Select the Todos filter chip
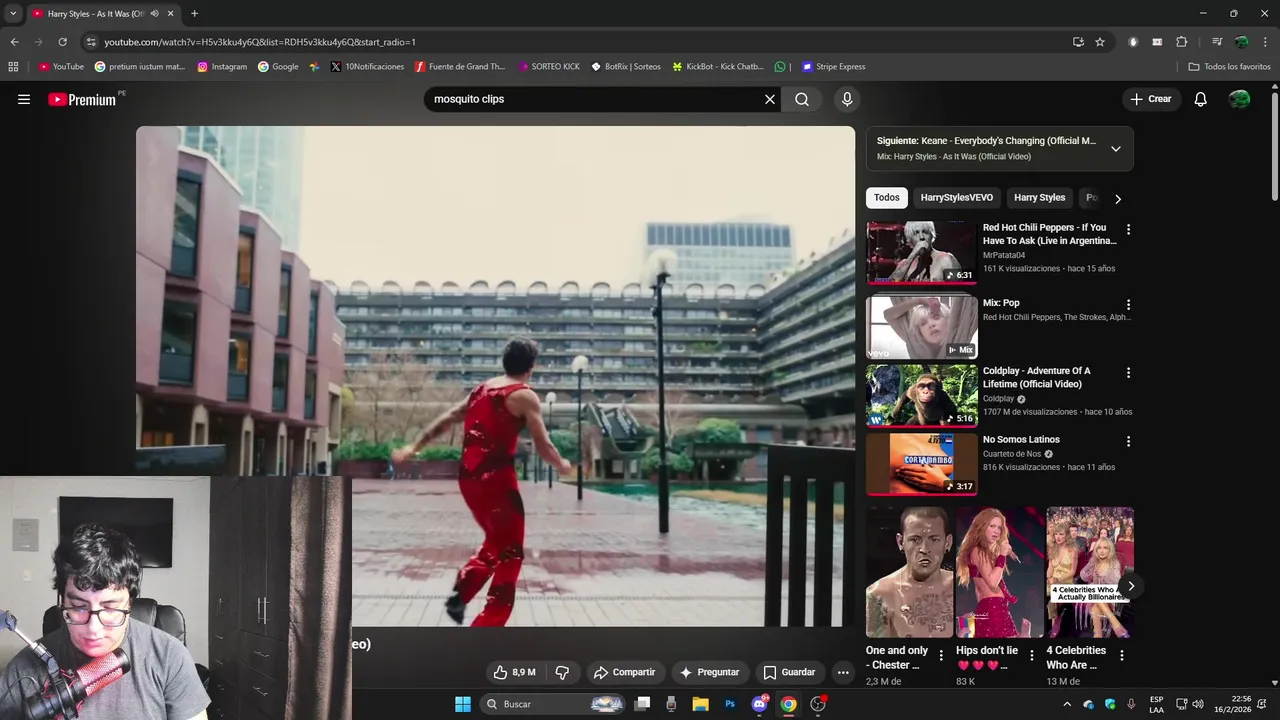This screenshot has height=720, width=1280. coord(887,197)
